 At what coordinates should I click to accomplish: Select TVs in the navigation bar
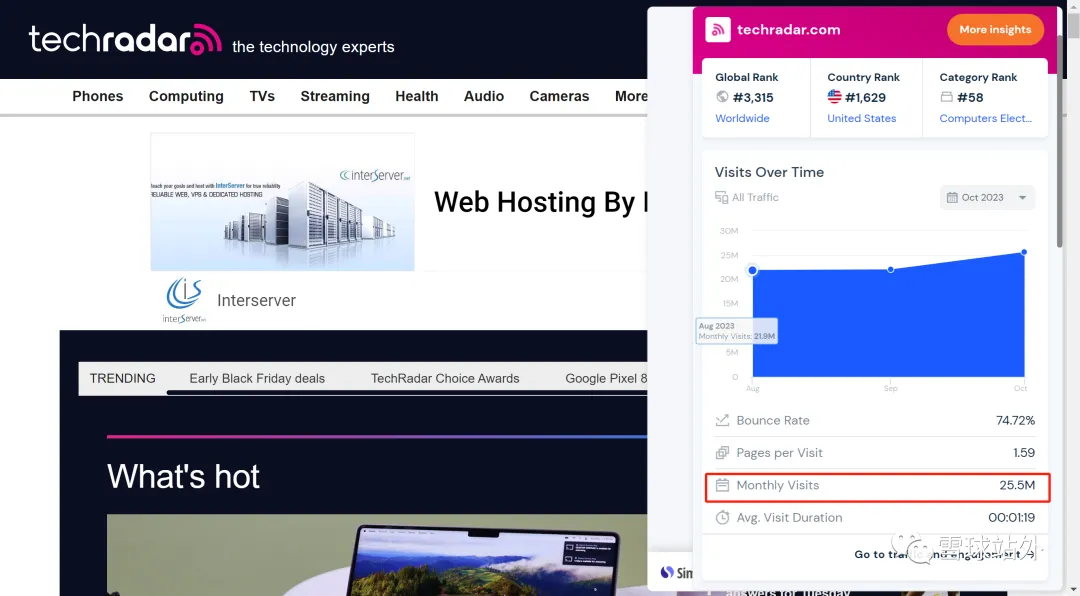coord(262,96)
